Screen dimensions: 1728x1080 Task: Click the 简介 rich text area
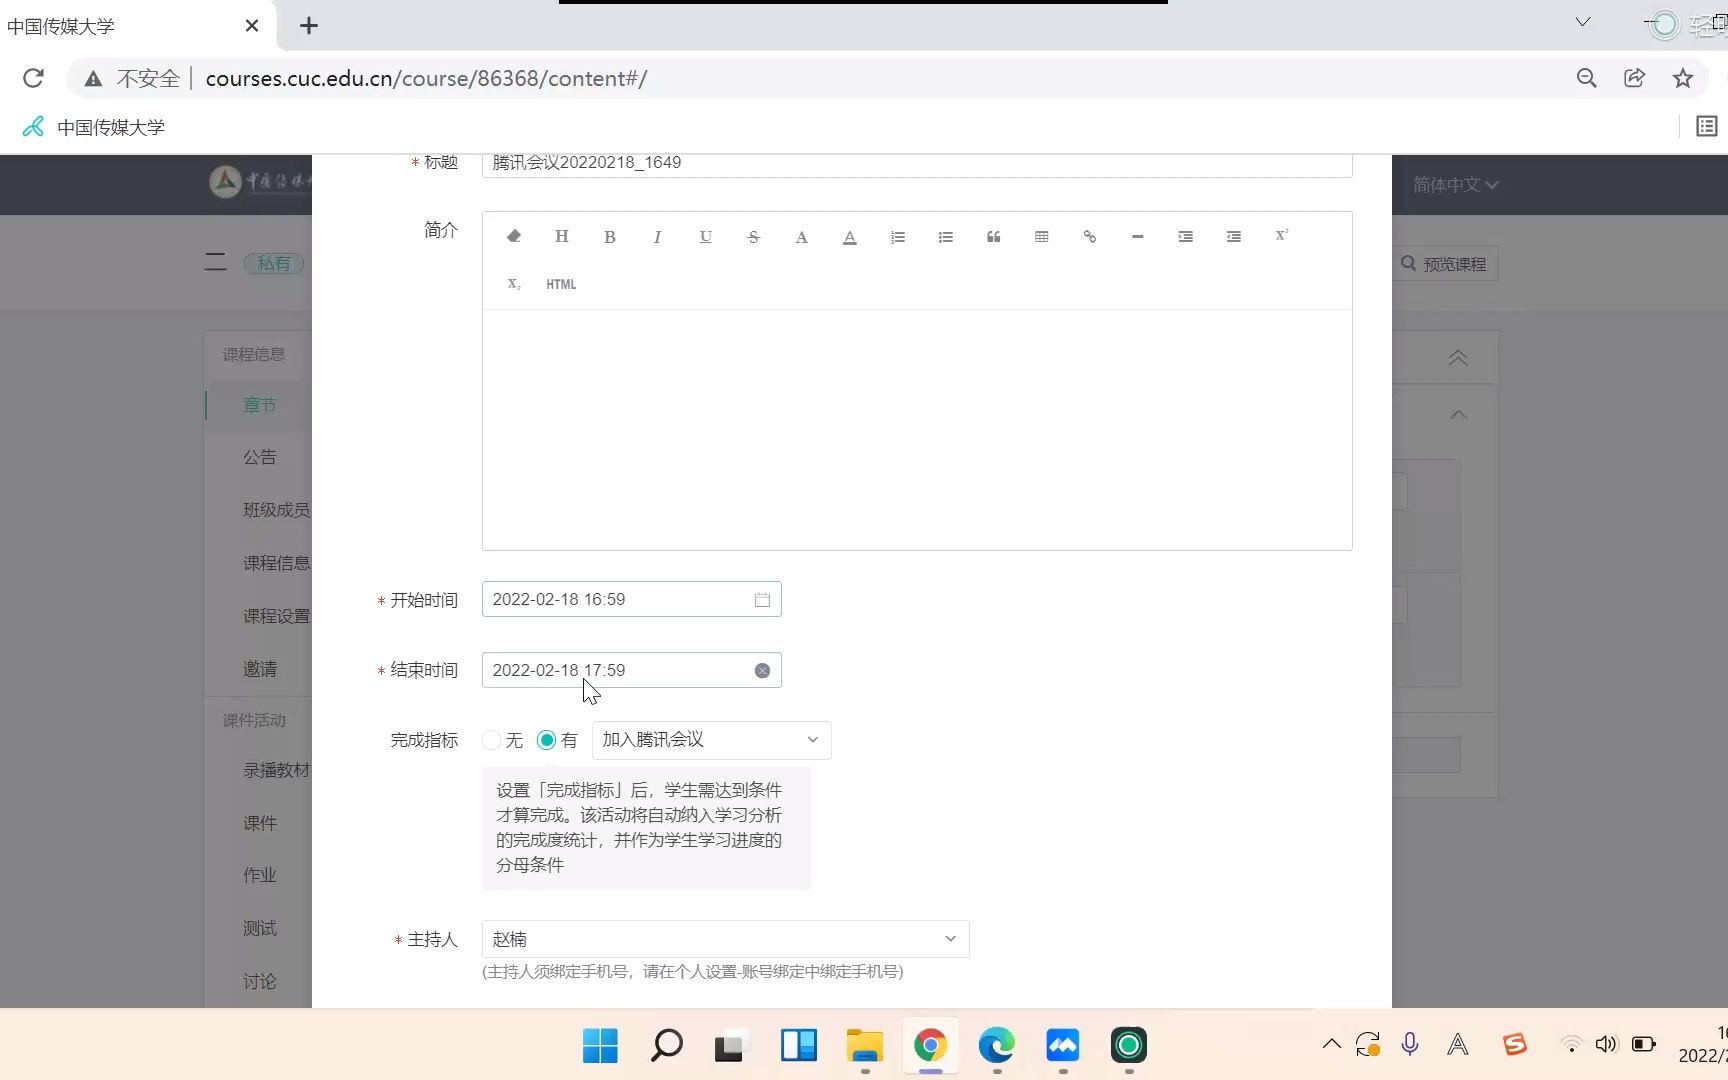click(x=917, y=430)
